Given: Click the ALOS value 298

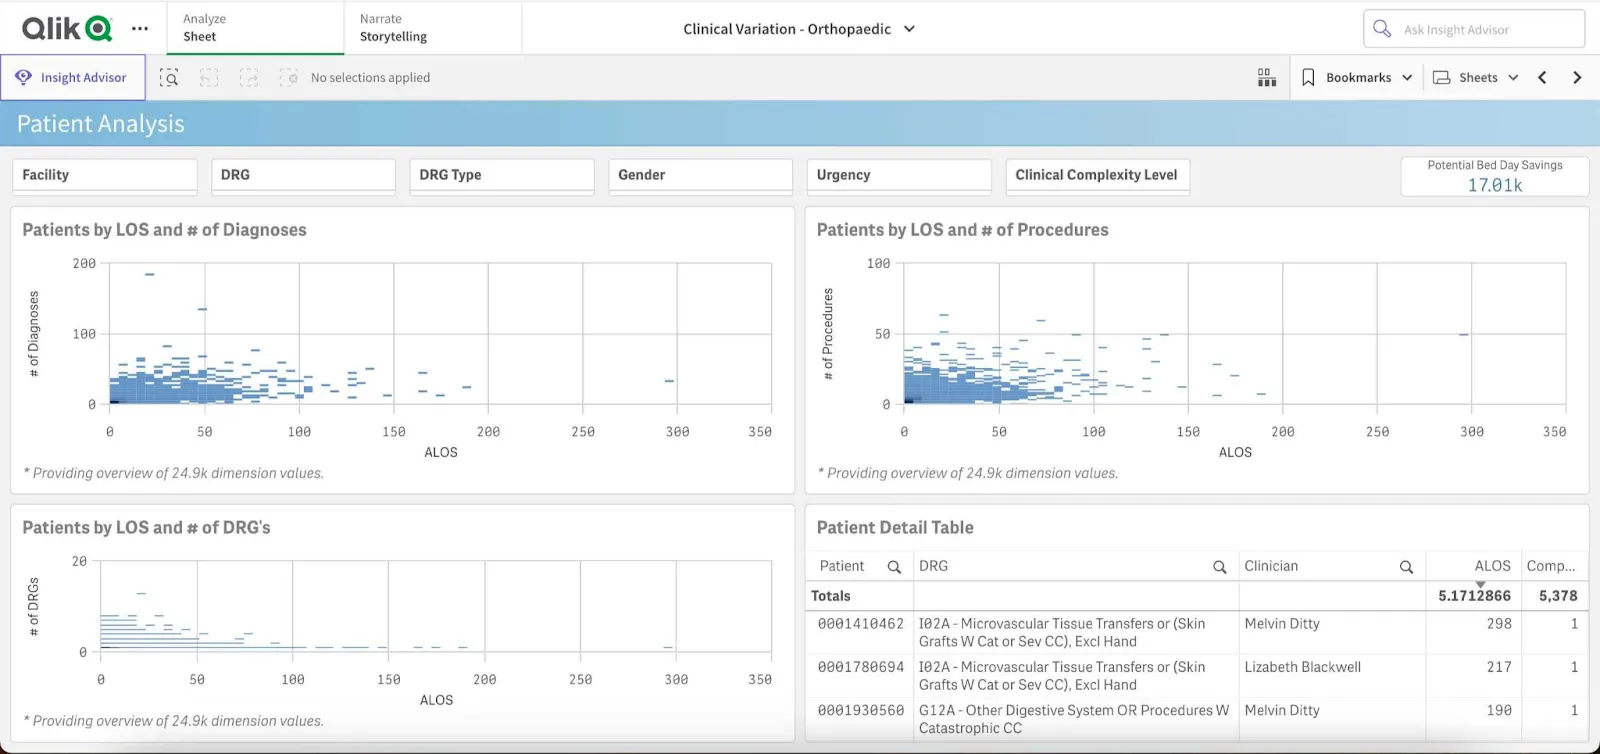Looking at the screenshot, I should [x=1499, y=624].
